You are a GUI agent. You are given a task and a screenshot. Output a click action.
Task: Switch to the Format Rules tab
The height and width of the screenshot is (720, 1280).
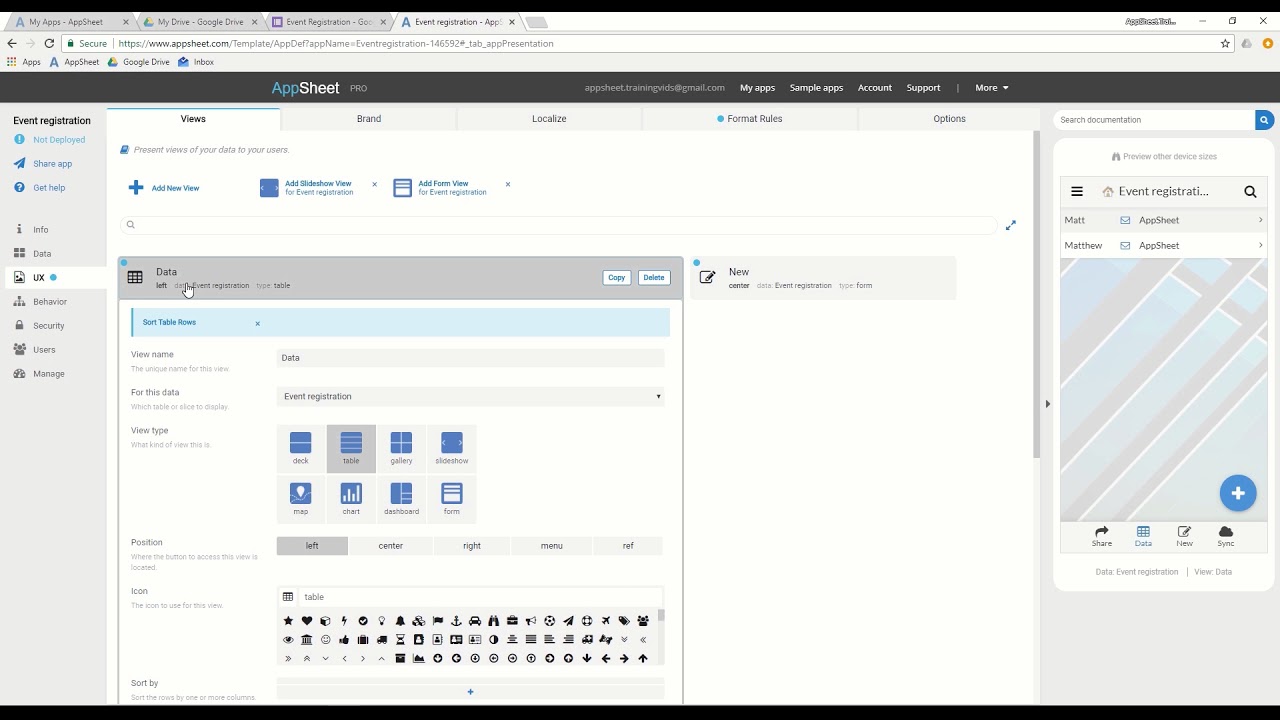pos(749,119)
